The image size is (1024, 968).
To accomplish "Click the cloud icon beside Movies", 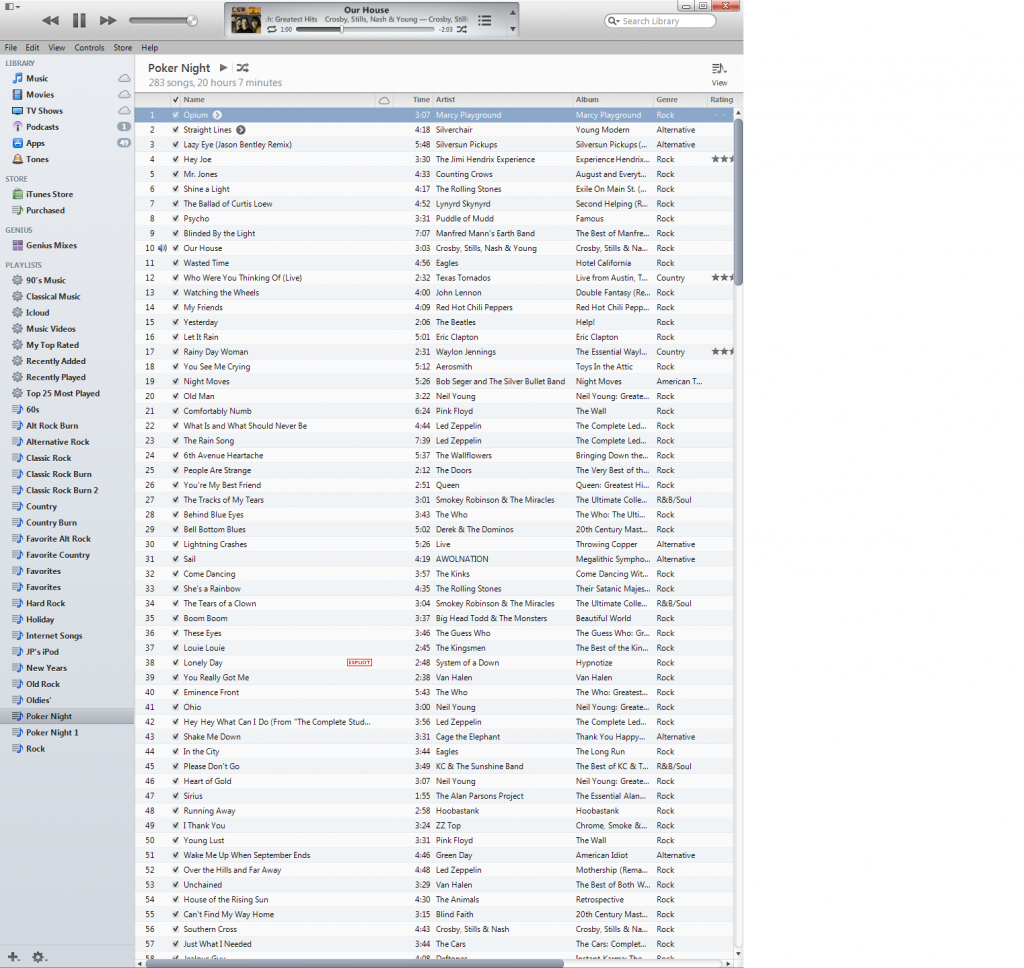I will point(124,95).
